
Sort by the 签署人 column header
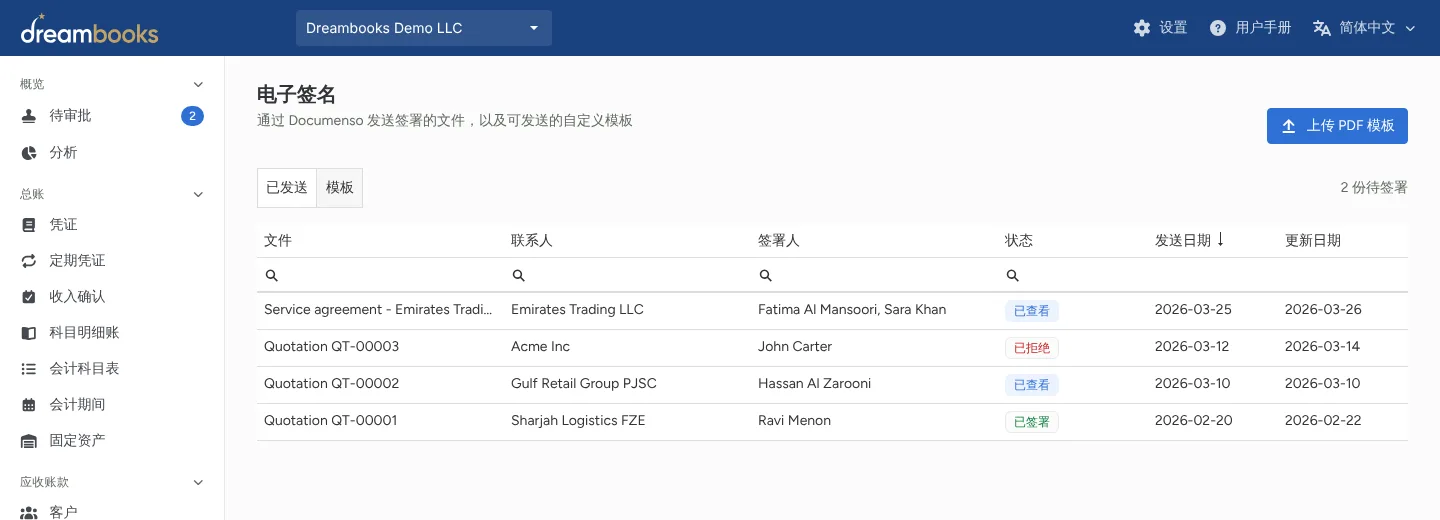tap(779, 241)
